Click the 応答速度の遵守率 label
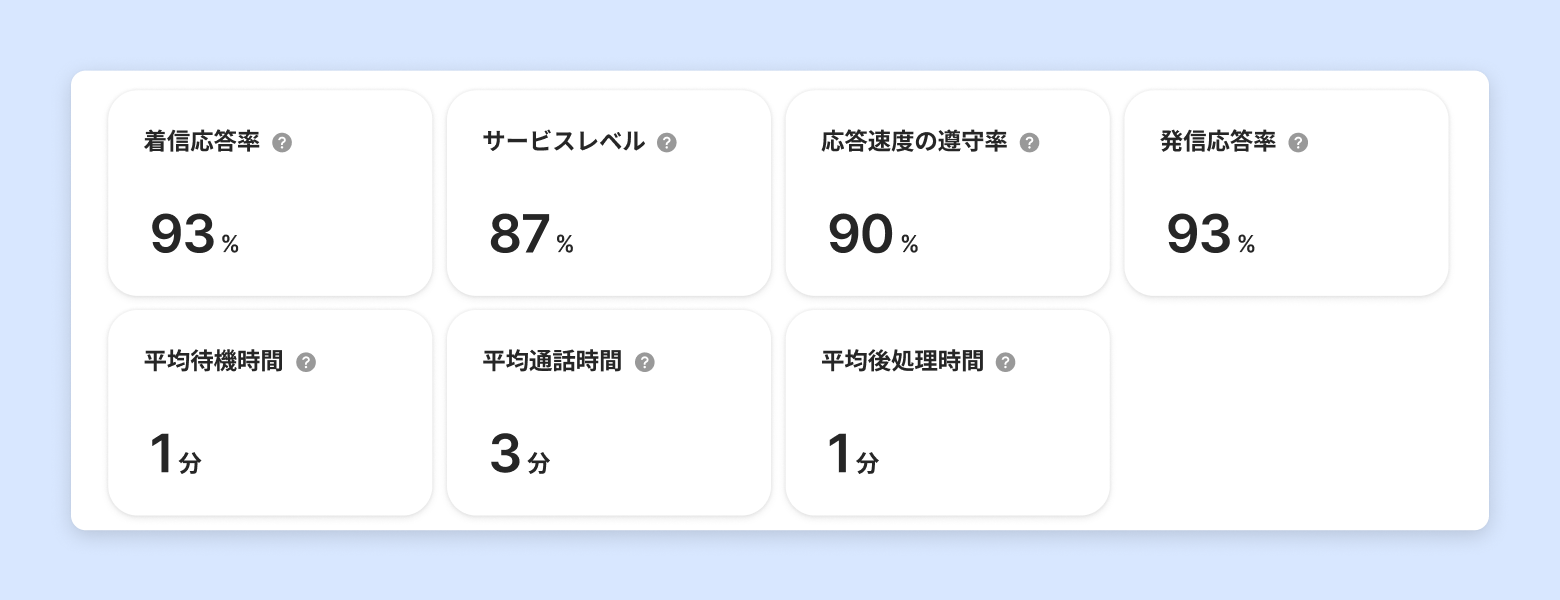 [x=913, y=142]
